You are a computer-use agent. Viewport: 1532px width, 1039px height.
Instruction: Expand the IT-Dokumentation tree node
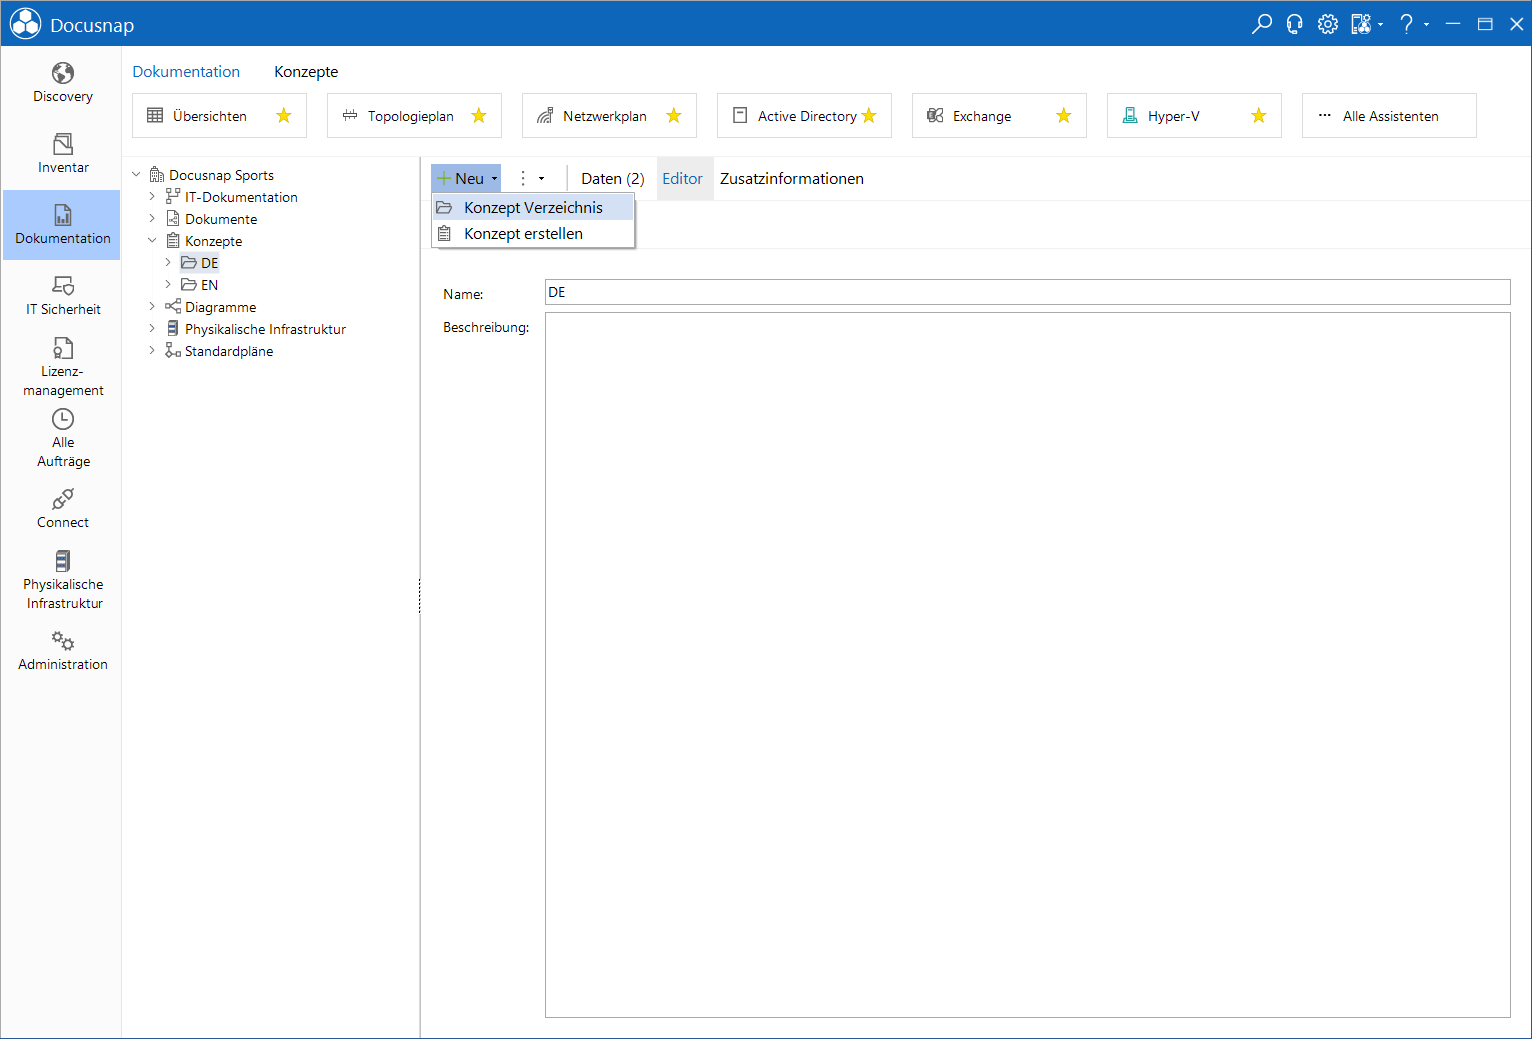[x=152, y=197]
